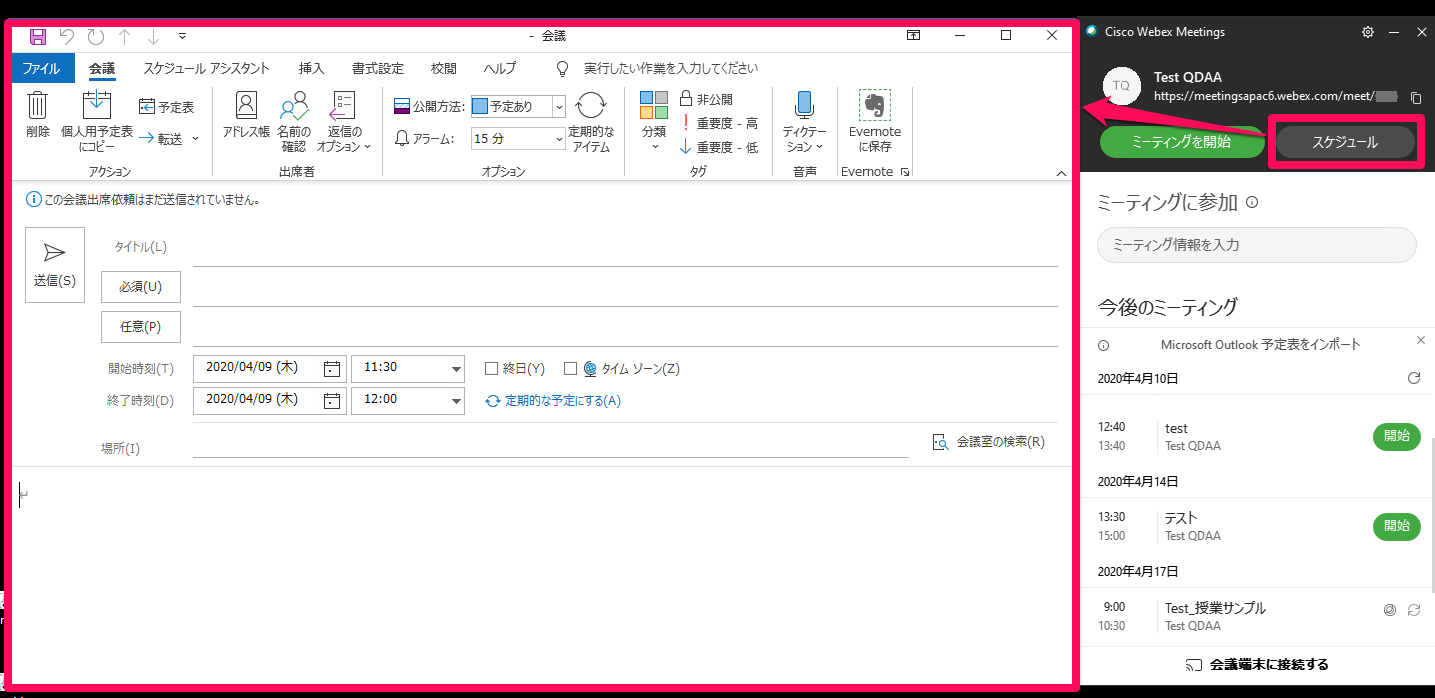Open 公開方法 予定あり combo box
This screenshot has height=698, width=1435.
[x=518, y=106]
